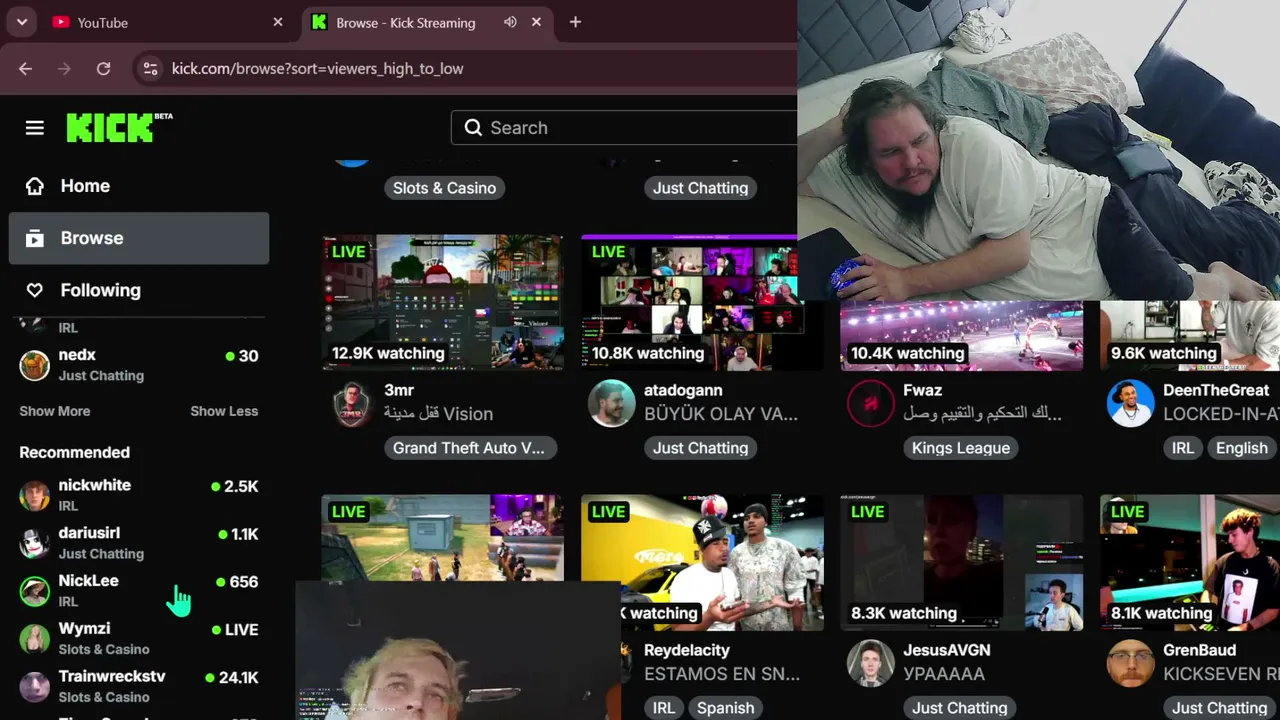The image size is (1280, 720).
Task: Open dariusirl's avatar in Recommended
Action: click(35, 543)
